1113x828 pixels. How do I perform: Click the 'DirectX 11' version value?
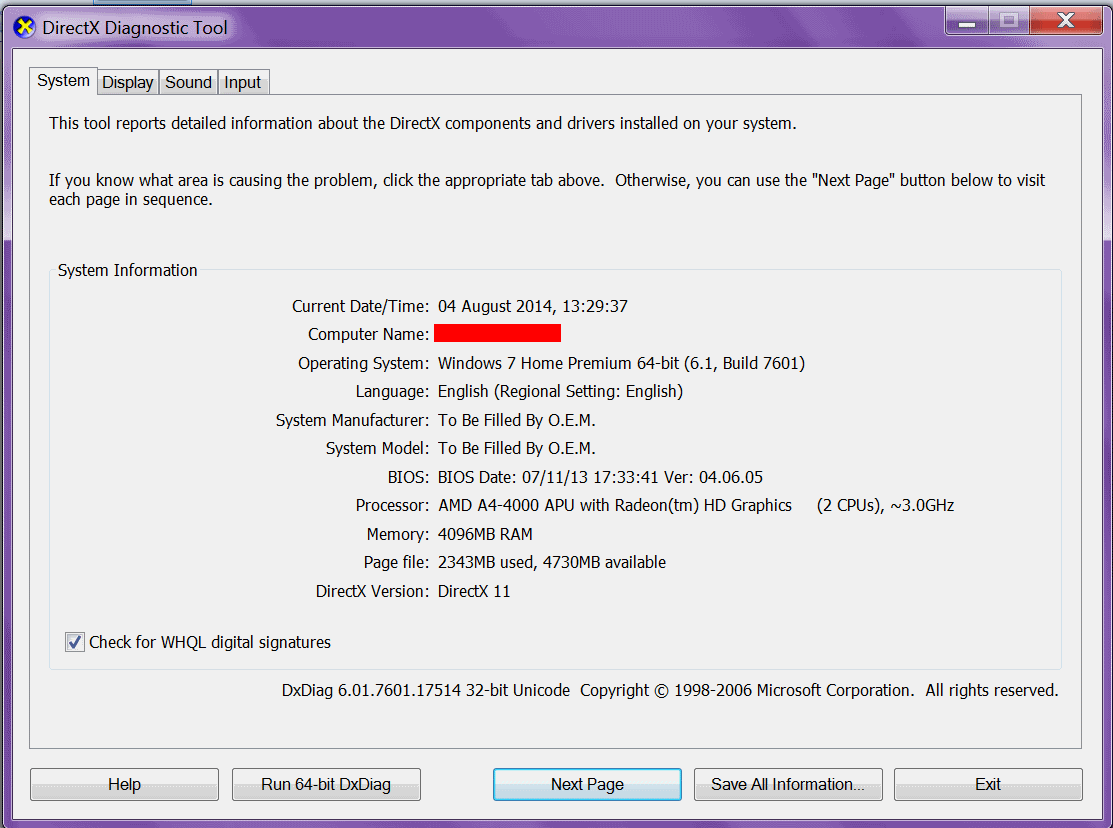pyautogui.click(x=473, y=591)
